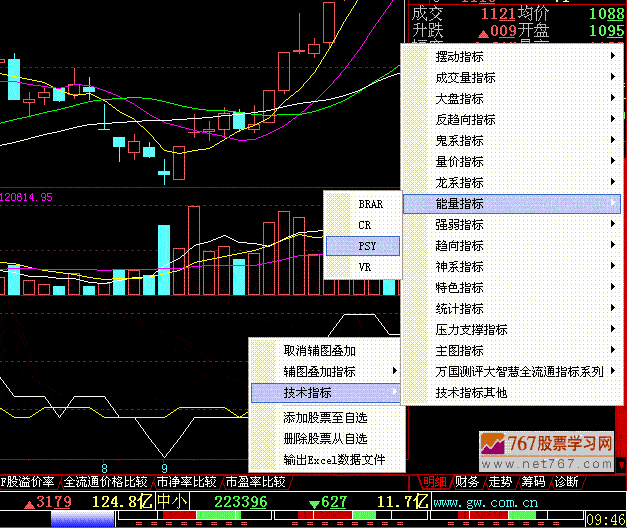Switch to the 诊断 tab
The height and width of the screenshot is (528, 627).
point(567,482)
